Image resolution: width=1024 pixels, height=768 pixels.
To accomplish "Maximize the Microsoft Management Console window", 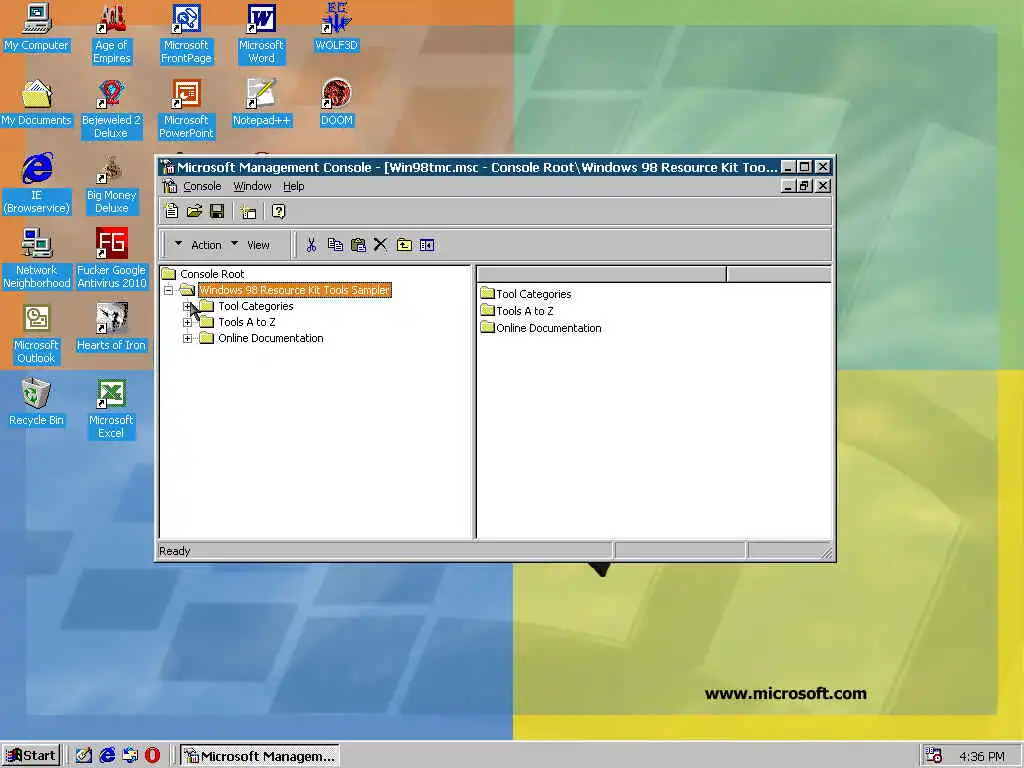I will pos(805,167).
